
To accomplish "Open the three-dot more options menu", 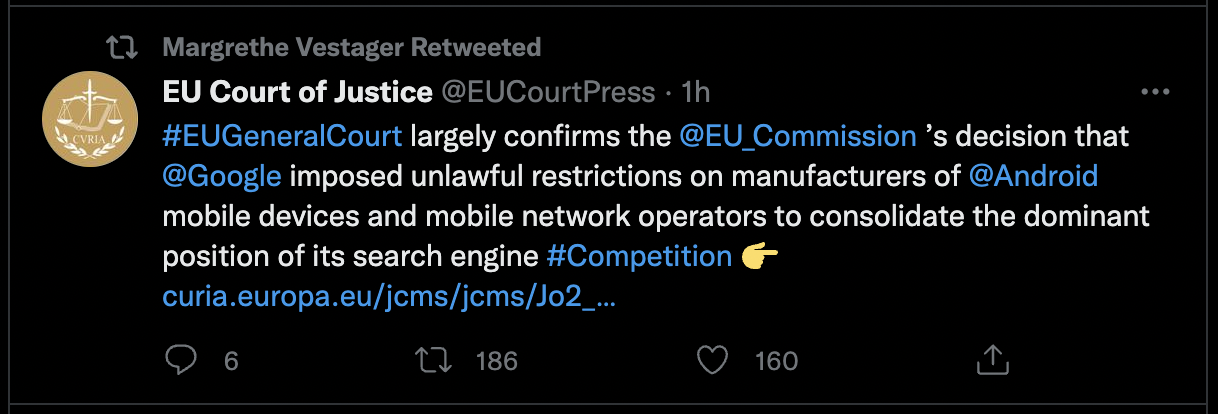I will pos(1155,92).
